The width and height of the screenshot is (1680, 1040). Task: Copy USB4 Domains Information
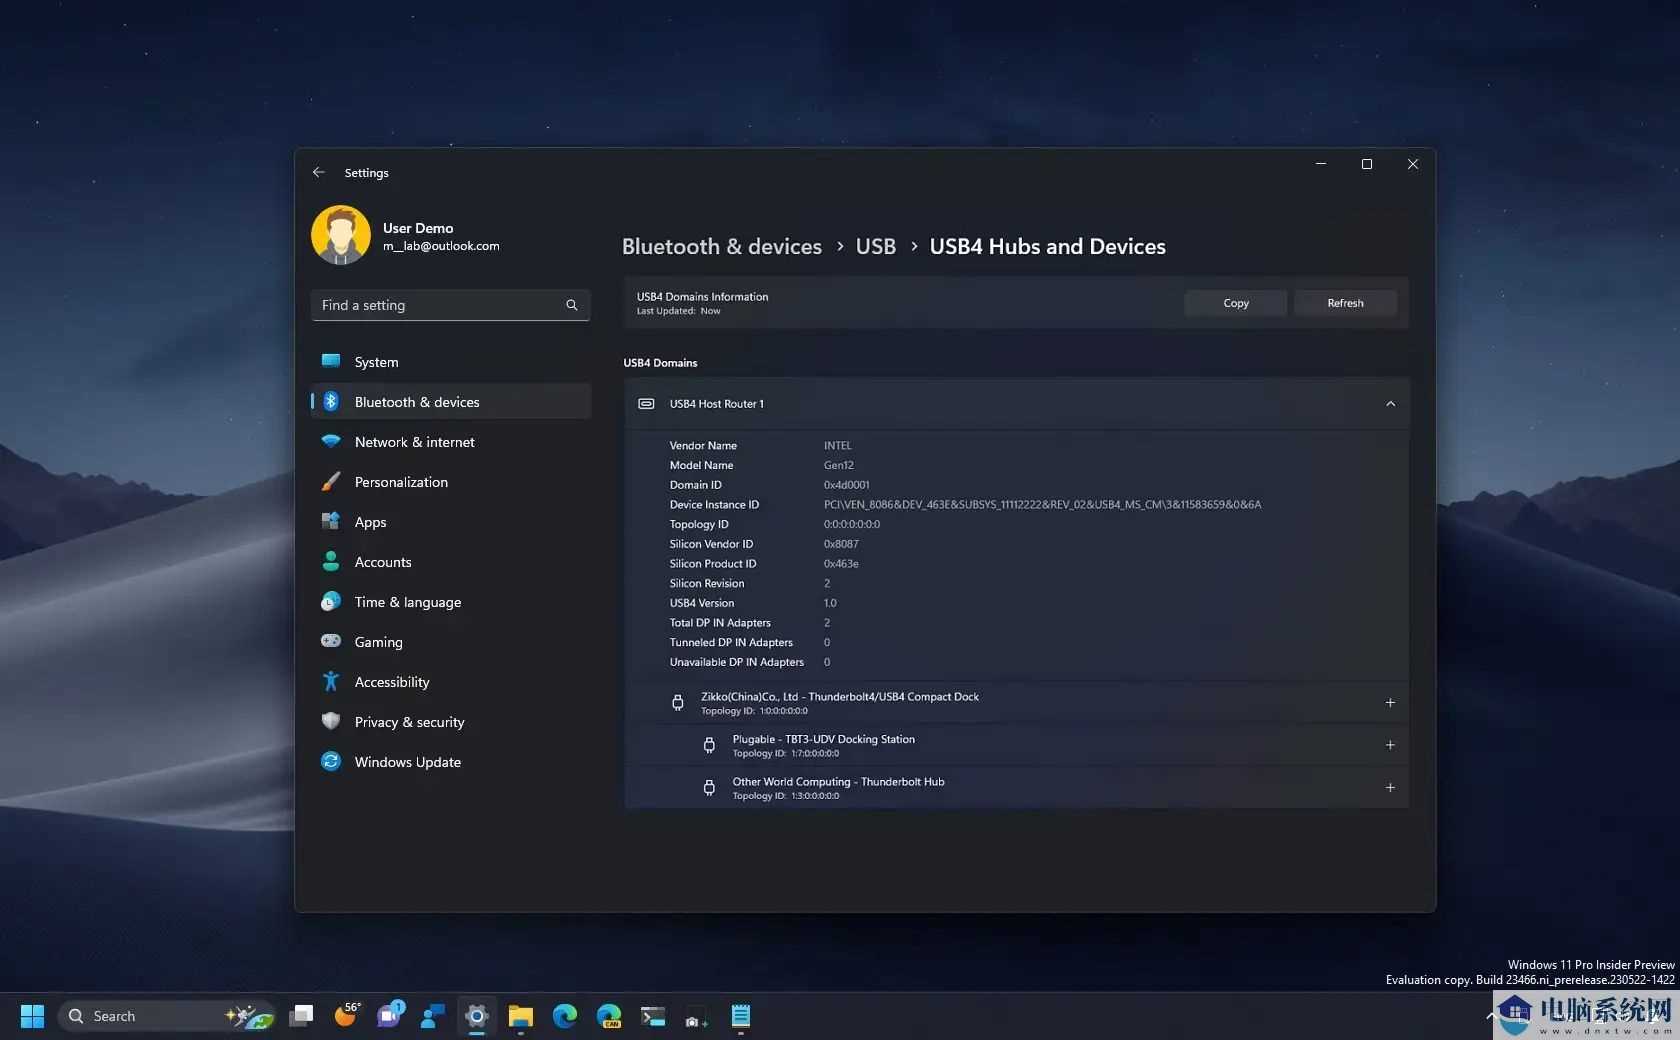click(x=1236, y=303)
